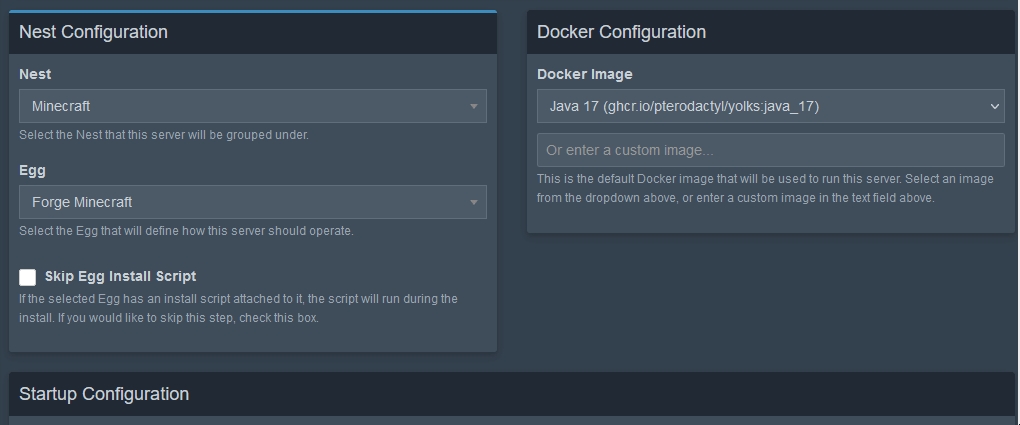Click the Java 17 image text
Screen dimensions: 1020x425
(684, 106)
